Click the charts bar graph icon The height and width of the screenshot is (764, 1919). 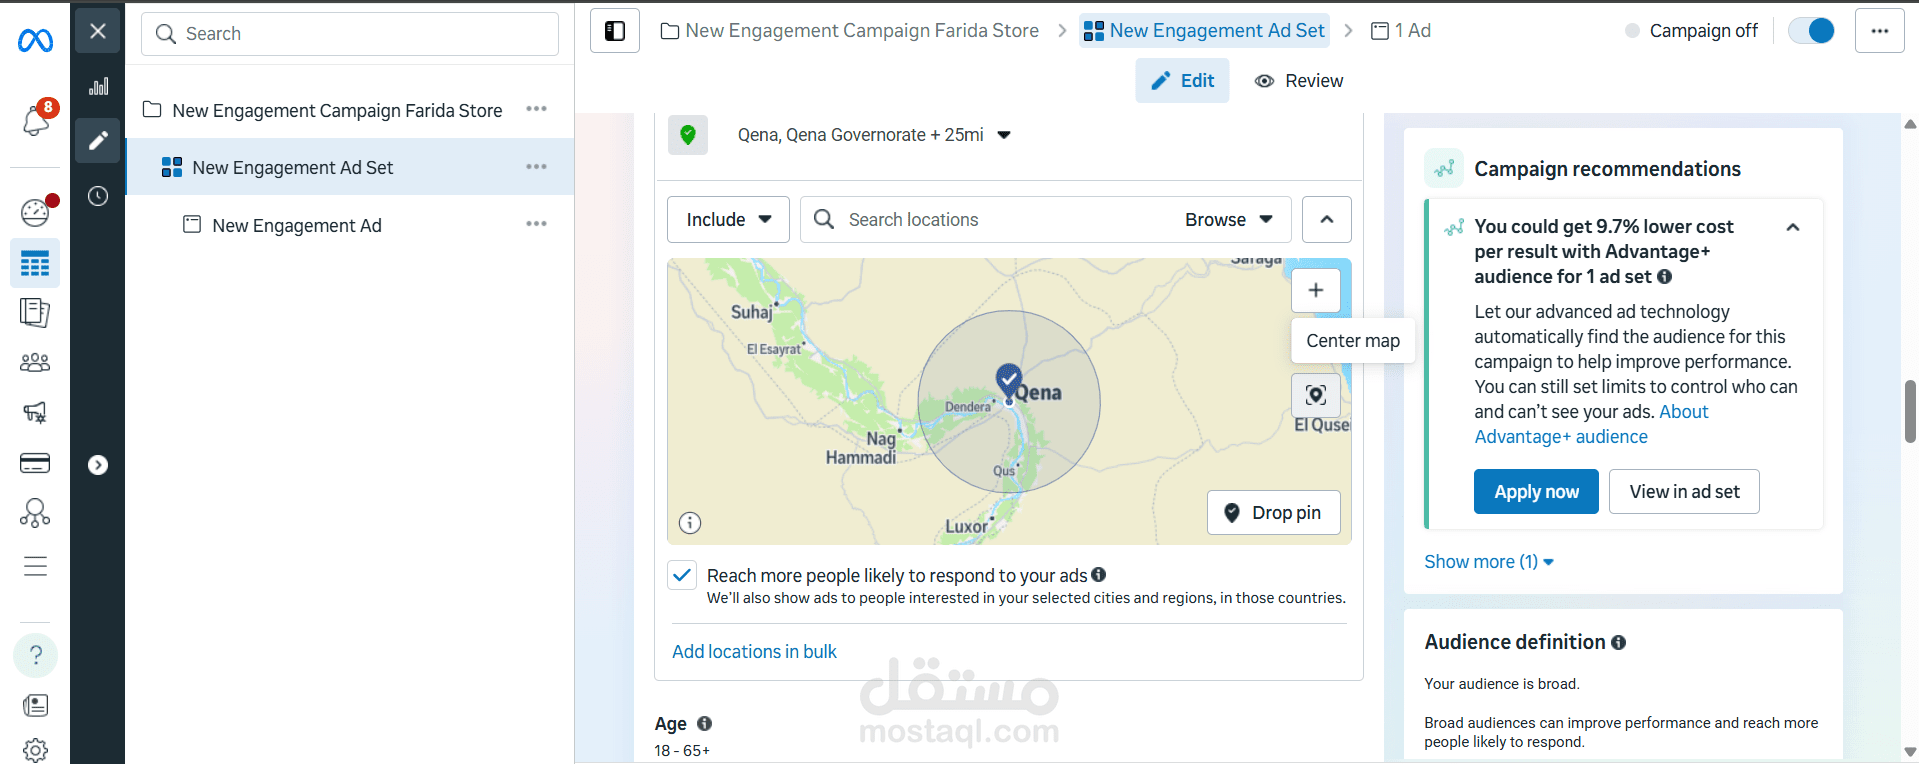[98, 87]
